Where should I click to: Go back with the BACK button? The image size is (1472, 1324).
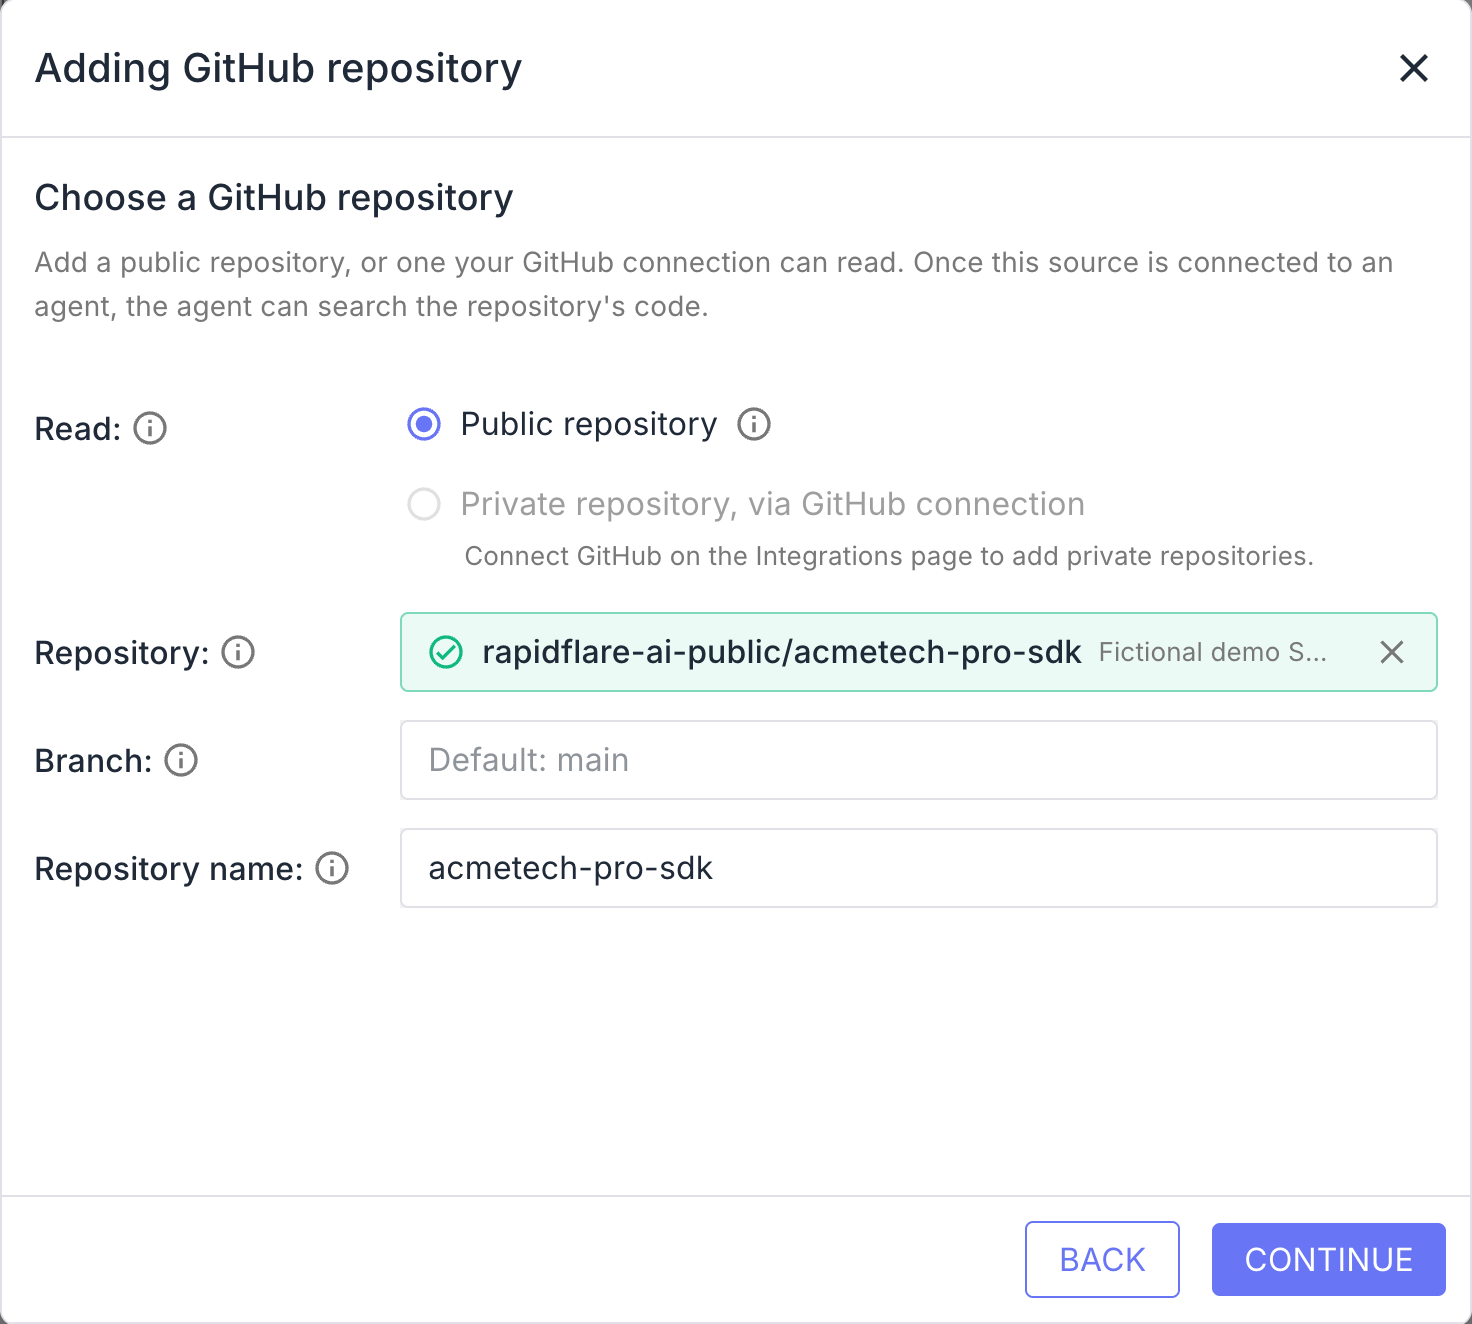pyautogui.click(x=1102, y=1259)
